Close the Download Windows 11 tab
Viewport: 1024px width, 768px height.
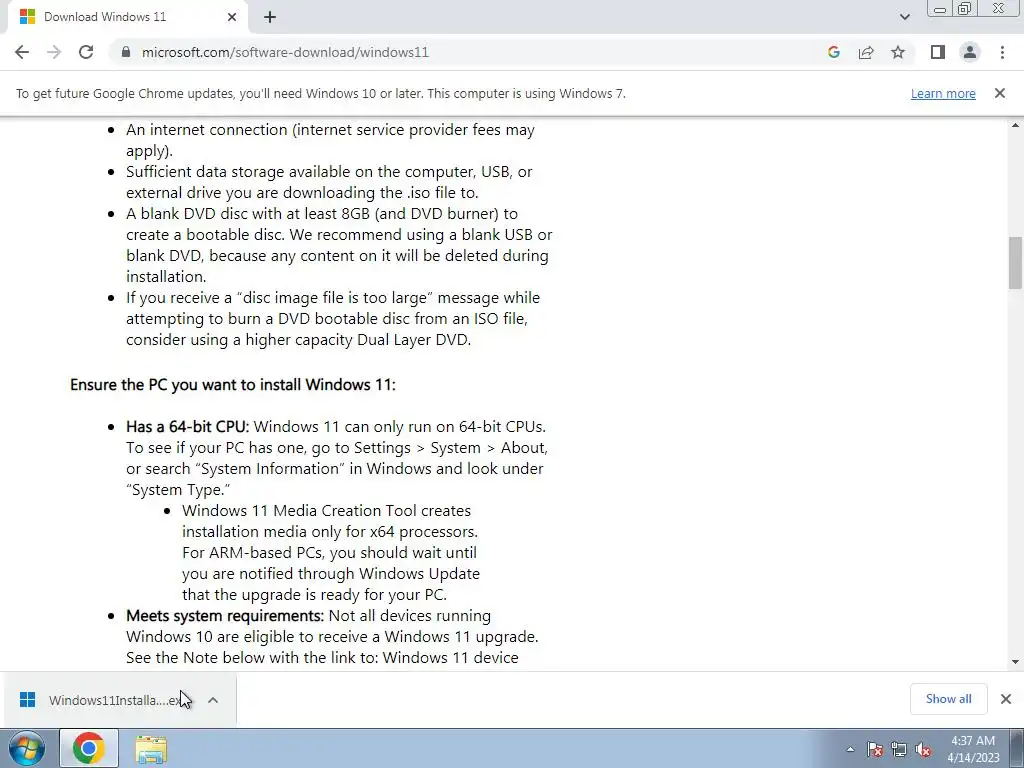point(232,17)
